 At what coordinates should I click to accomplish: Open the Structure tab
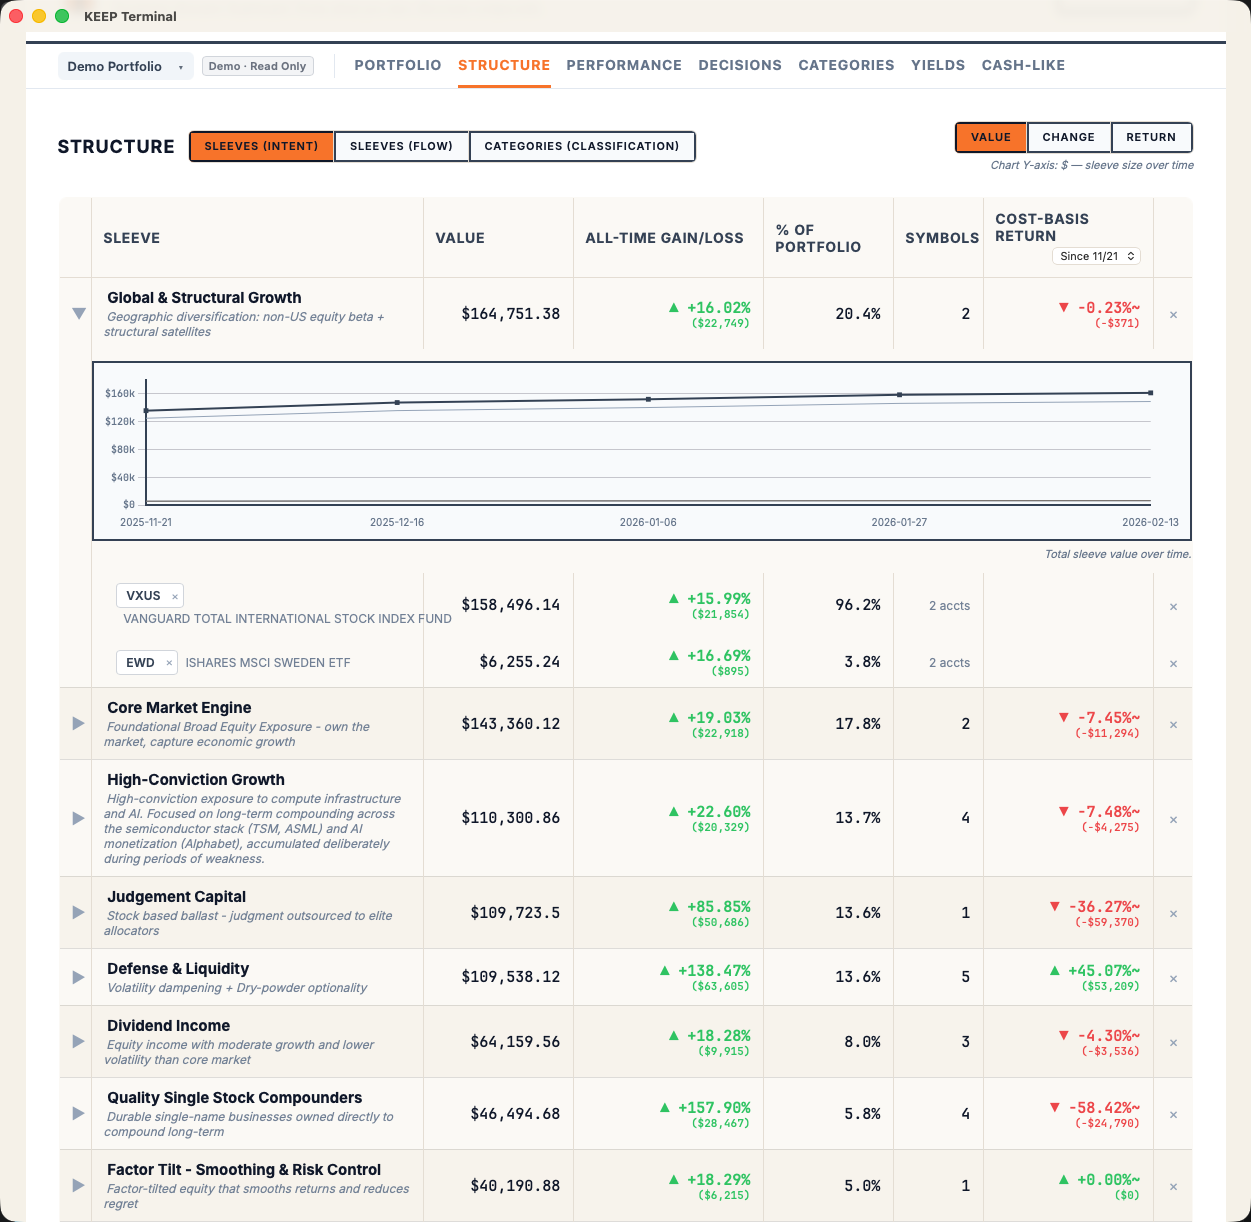point(504,65)
